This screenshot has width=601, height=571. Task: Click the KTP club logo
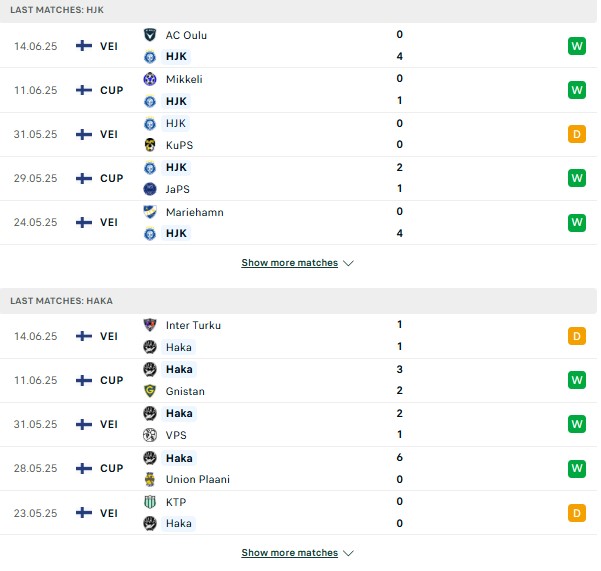click(150, 502)
